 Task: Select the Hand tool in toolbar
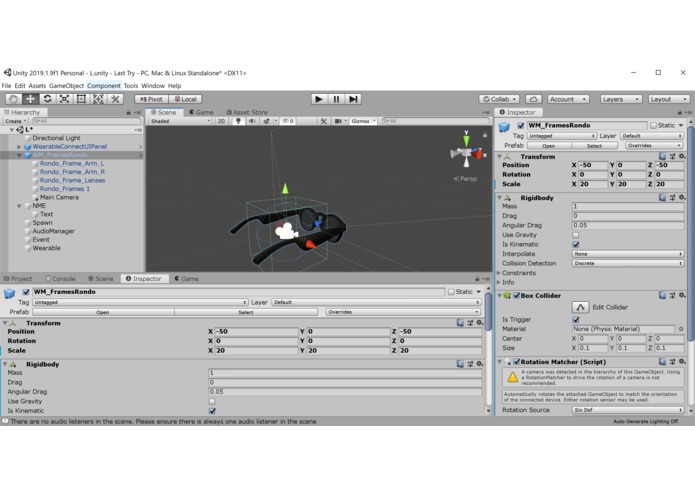click(x=13, y=99)
